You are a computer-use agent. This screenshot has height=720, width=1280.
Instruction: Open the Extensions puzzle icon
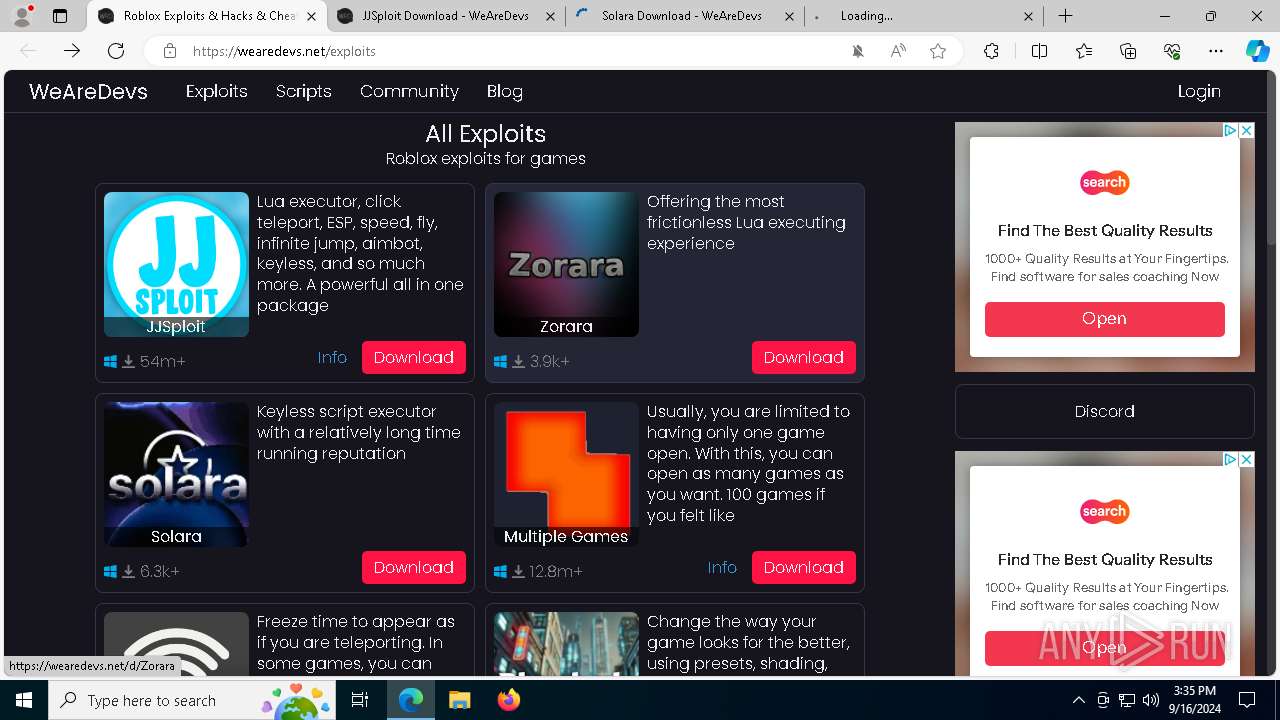pyautogui.click(x=991, y=51)
